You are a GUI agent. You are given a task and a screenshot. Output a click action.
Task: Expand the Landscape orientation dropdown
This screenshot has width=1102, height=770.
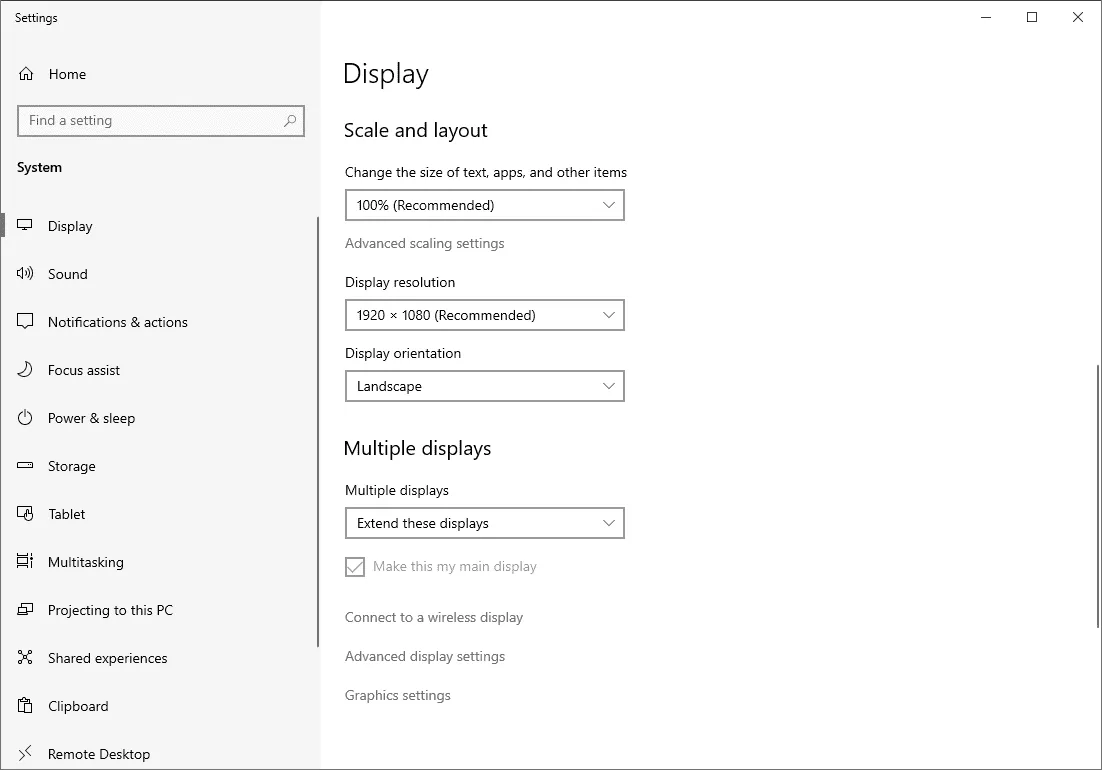tap(484, 386)
